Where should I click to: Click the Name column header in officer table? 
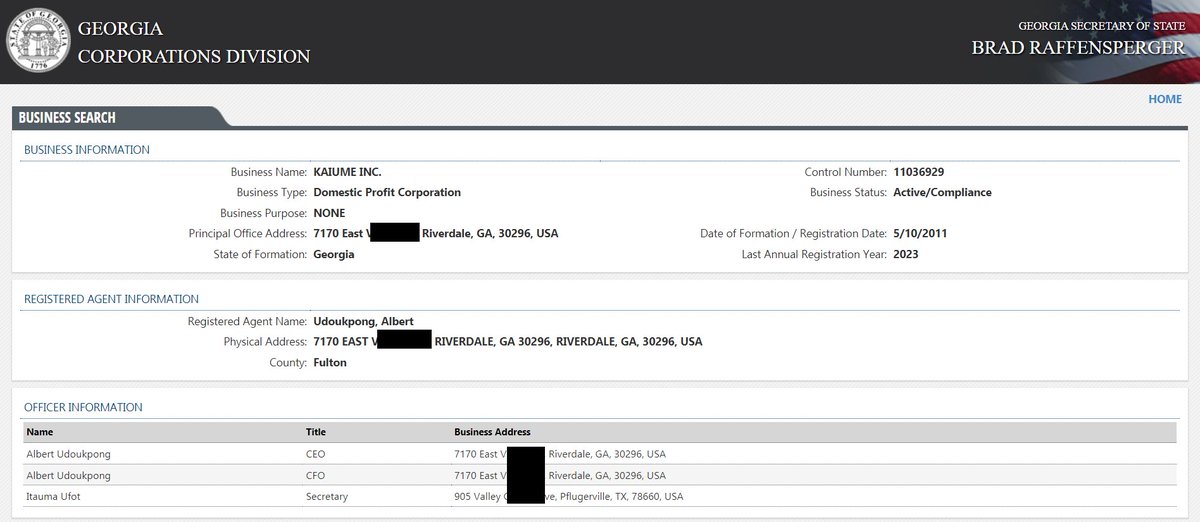40,432
